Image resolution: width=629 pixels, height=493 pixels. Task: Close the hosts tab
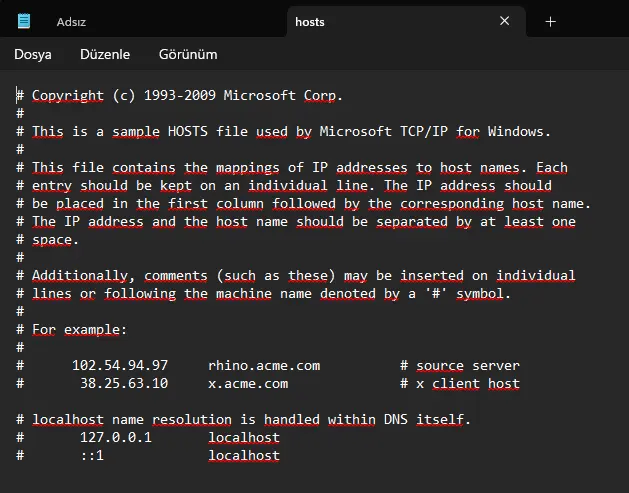(x=504, y=21)
